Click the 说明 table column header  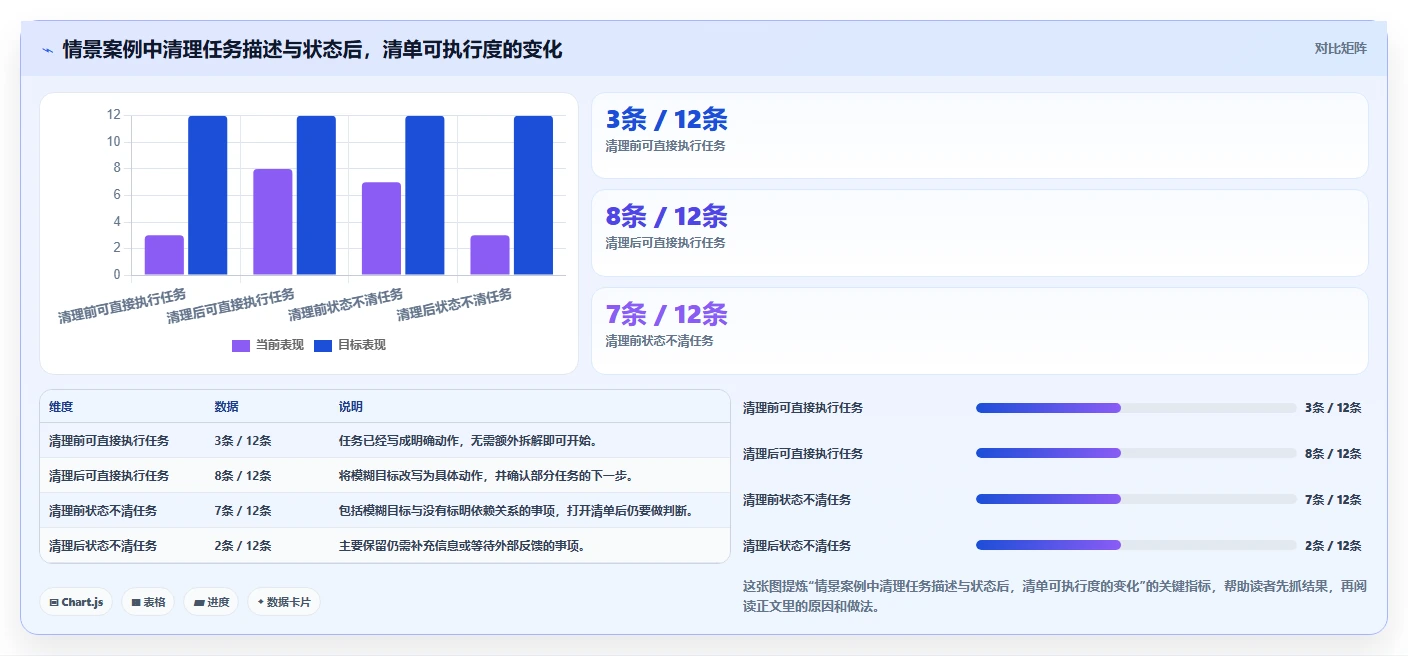pyautogui.click(x=351, y=407)
